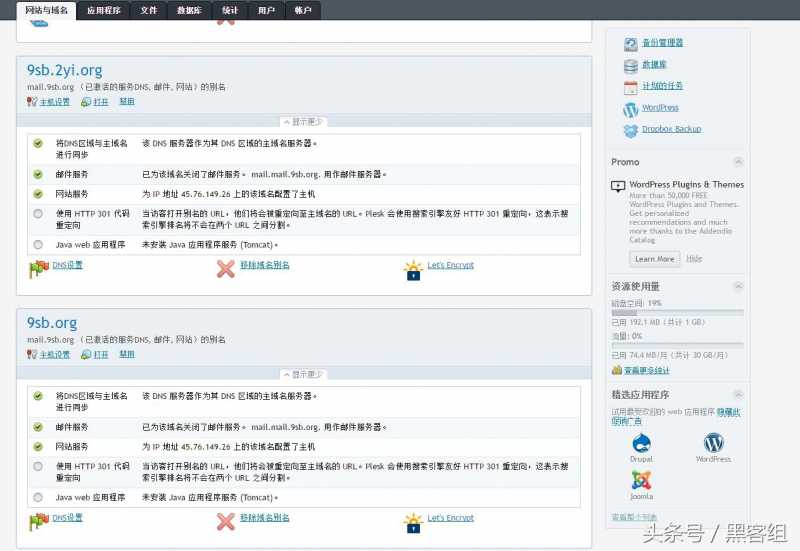Click 邮件服务 green check for 9sb.org
This screenshot has width=800, height=551.
(38, 427)
